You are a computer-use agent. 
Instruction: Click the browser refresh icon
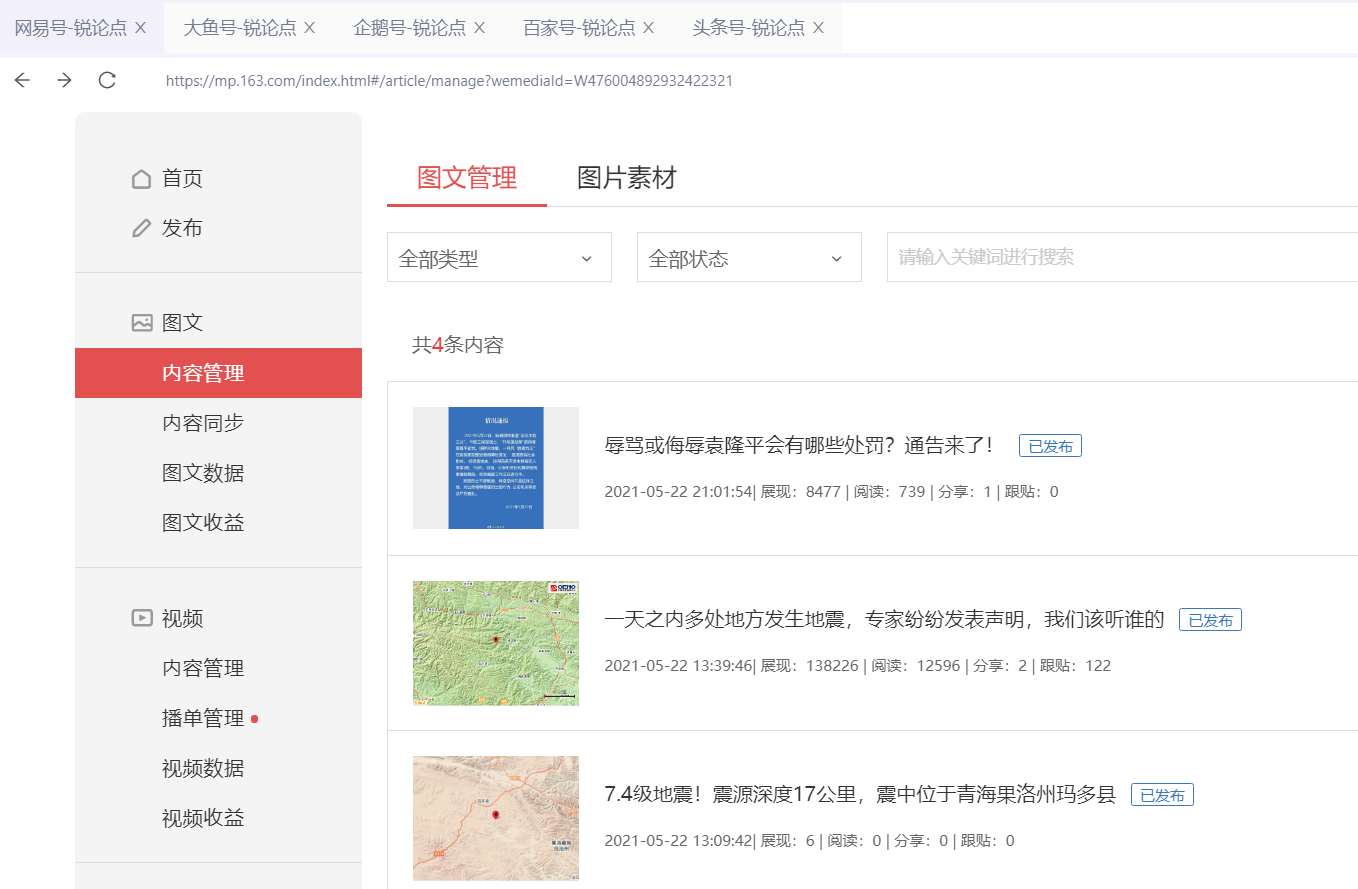pos(107,81)
